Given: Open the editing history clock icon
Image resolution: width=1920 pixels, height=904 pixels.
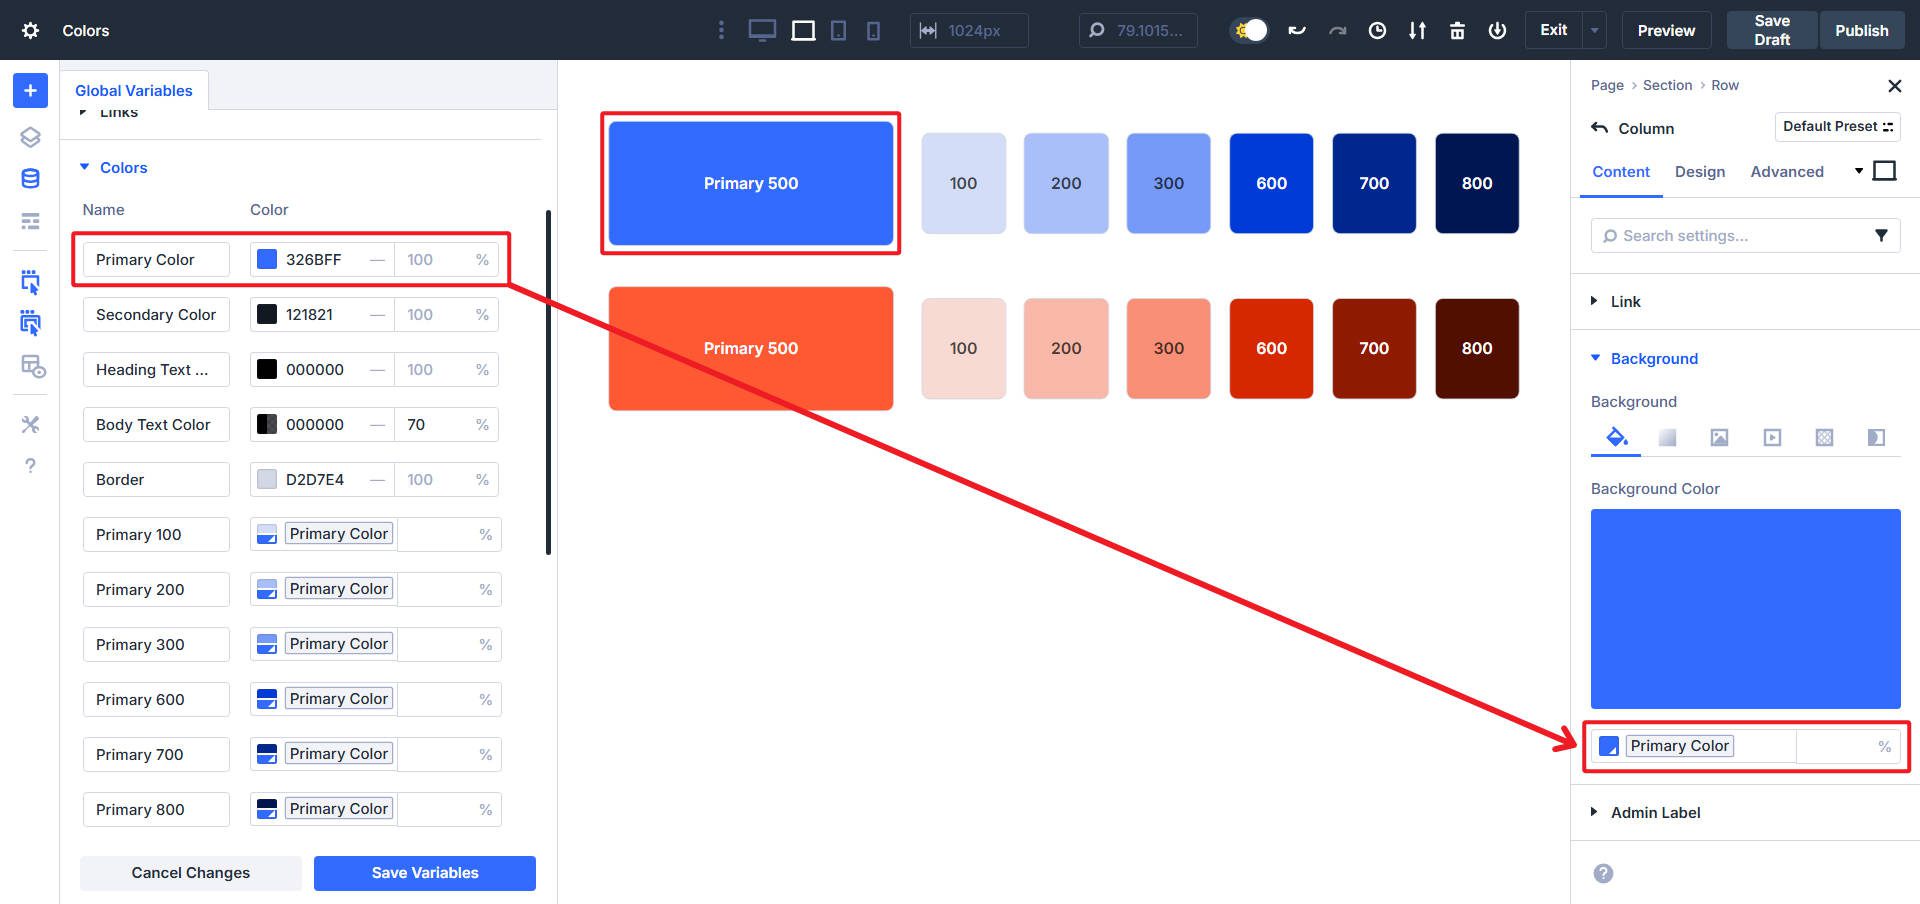Looking at the screenshot, I should [x=1377, y=30].
